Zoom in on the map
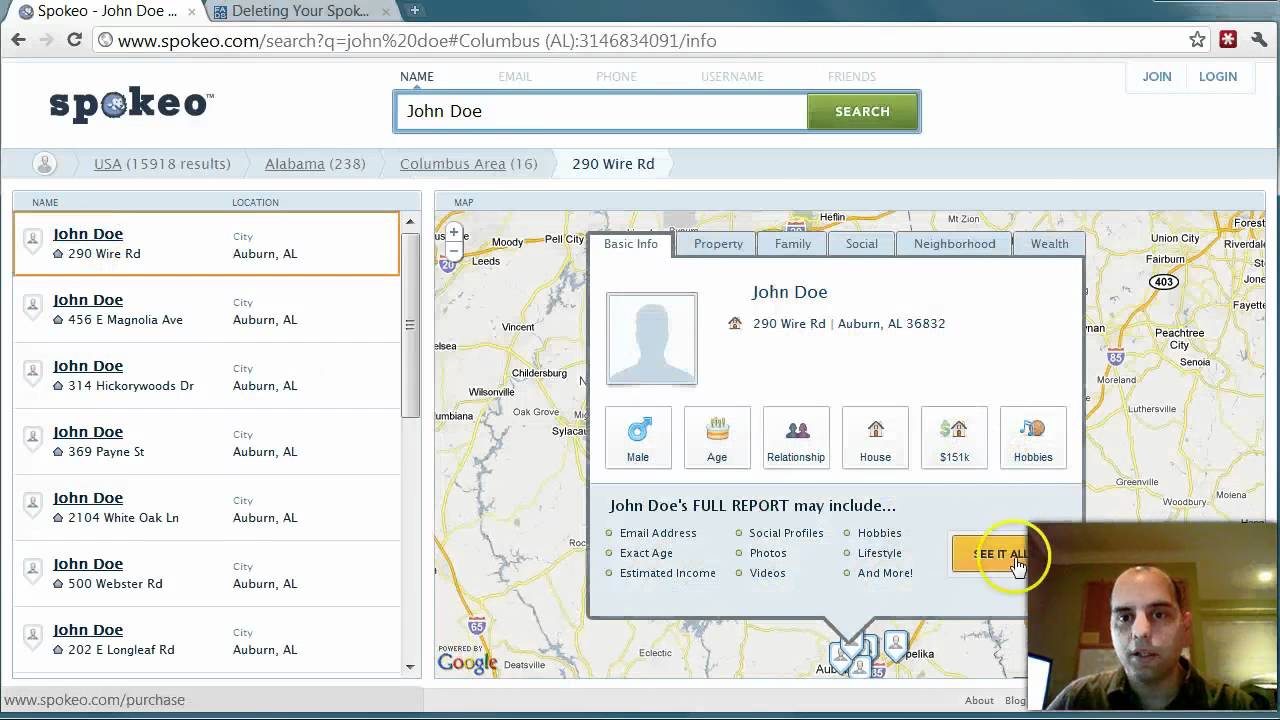This screenshot has width=1280, height=720. [x=454, y=232]
